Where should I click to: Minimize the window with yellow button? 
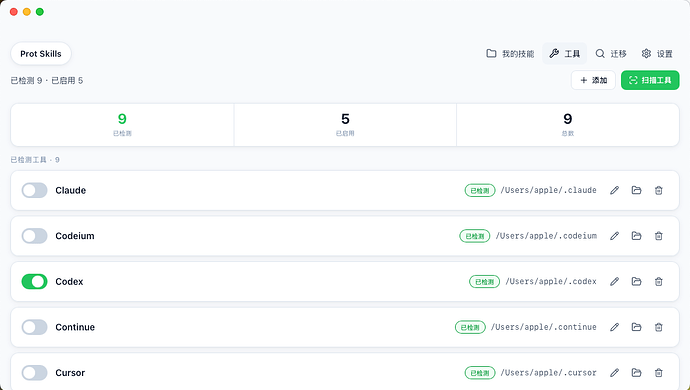click(x=27, y=12)
